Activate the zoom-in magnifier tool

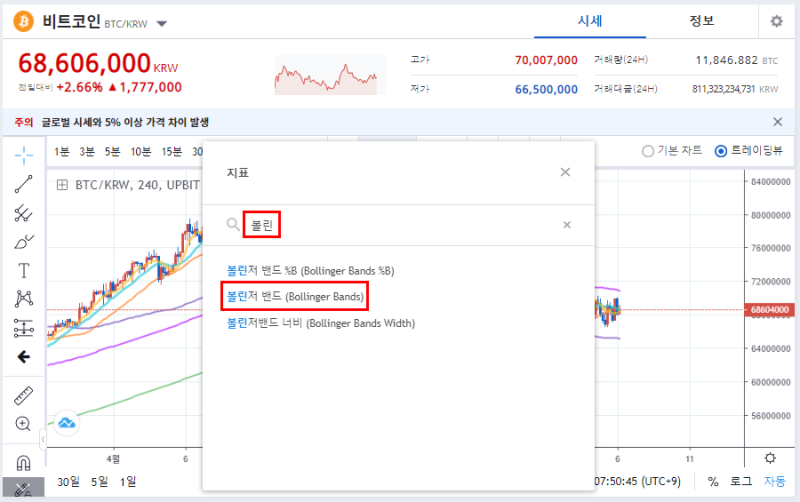click(23, 423)
